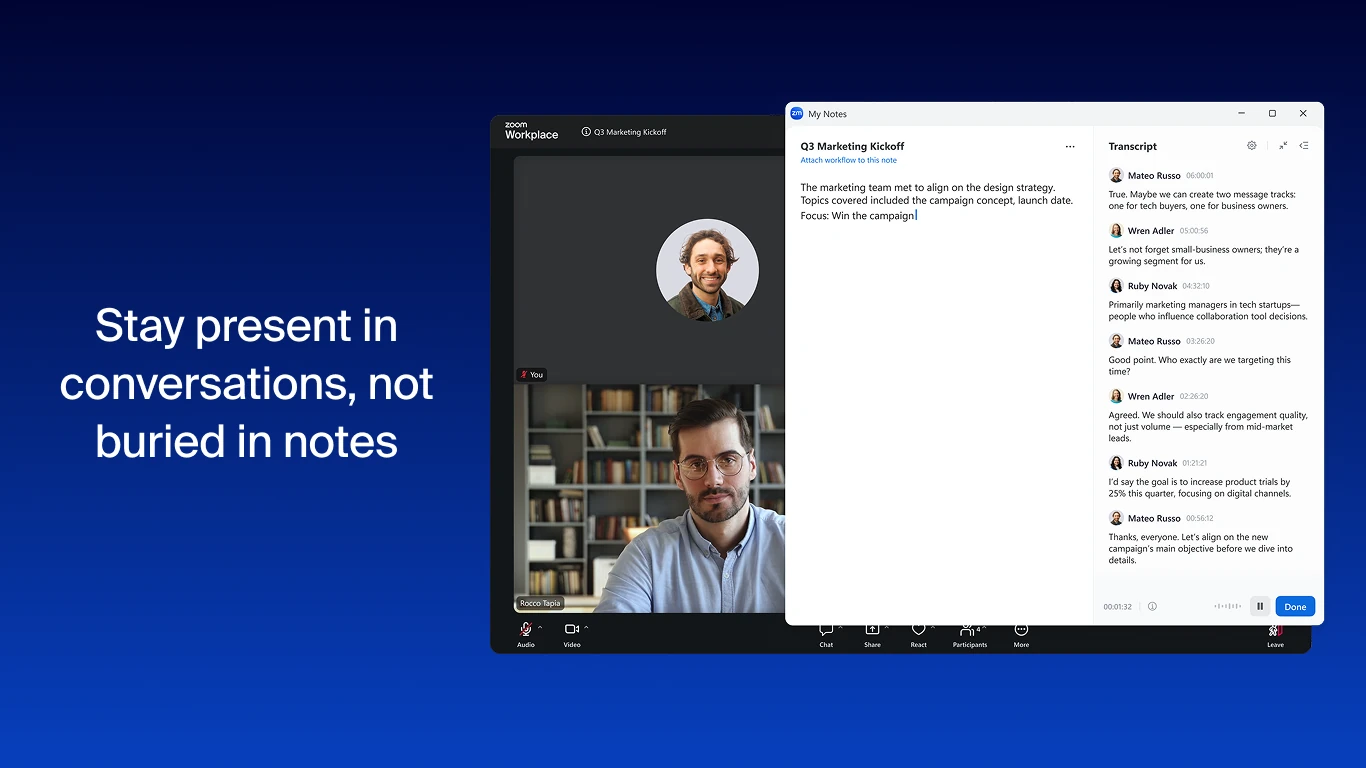Viewport: 1366px width, 768px height.
Task: Open the Chat panel icon
Action: click(x=826, y=630)
